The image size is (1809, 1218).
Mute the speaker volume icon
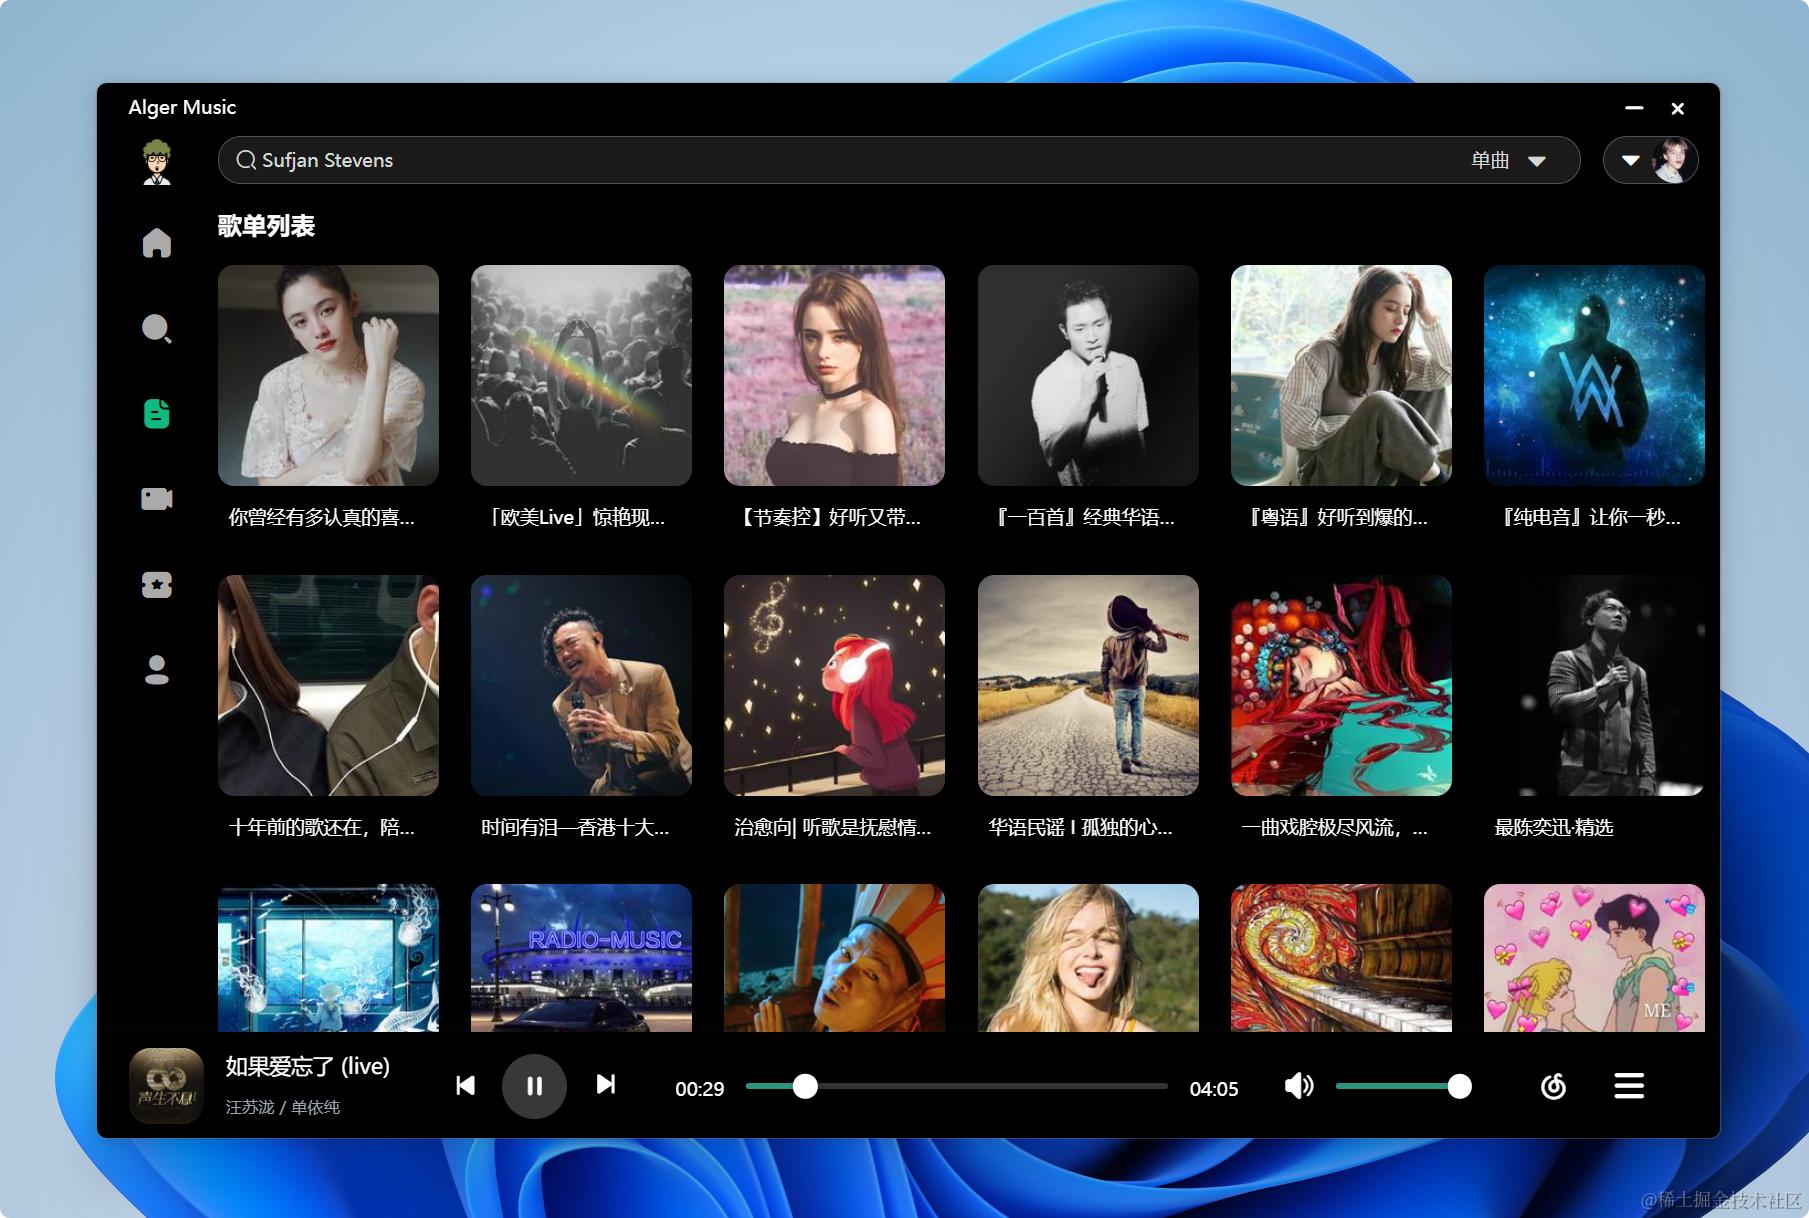[1299, 1086]
